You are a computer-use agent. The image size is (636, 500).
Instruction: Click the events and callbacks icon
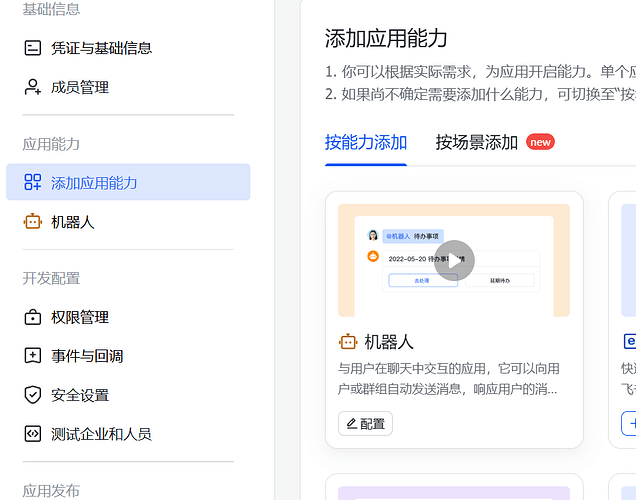point(32,356)
